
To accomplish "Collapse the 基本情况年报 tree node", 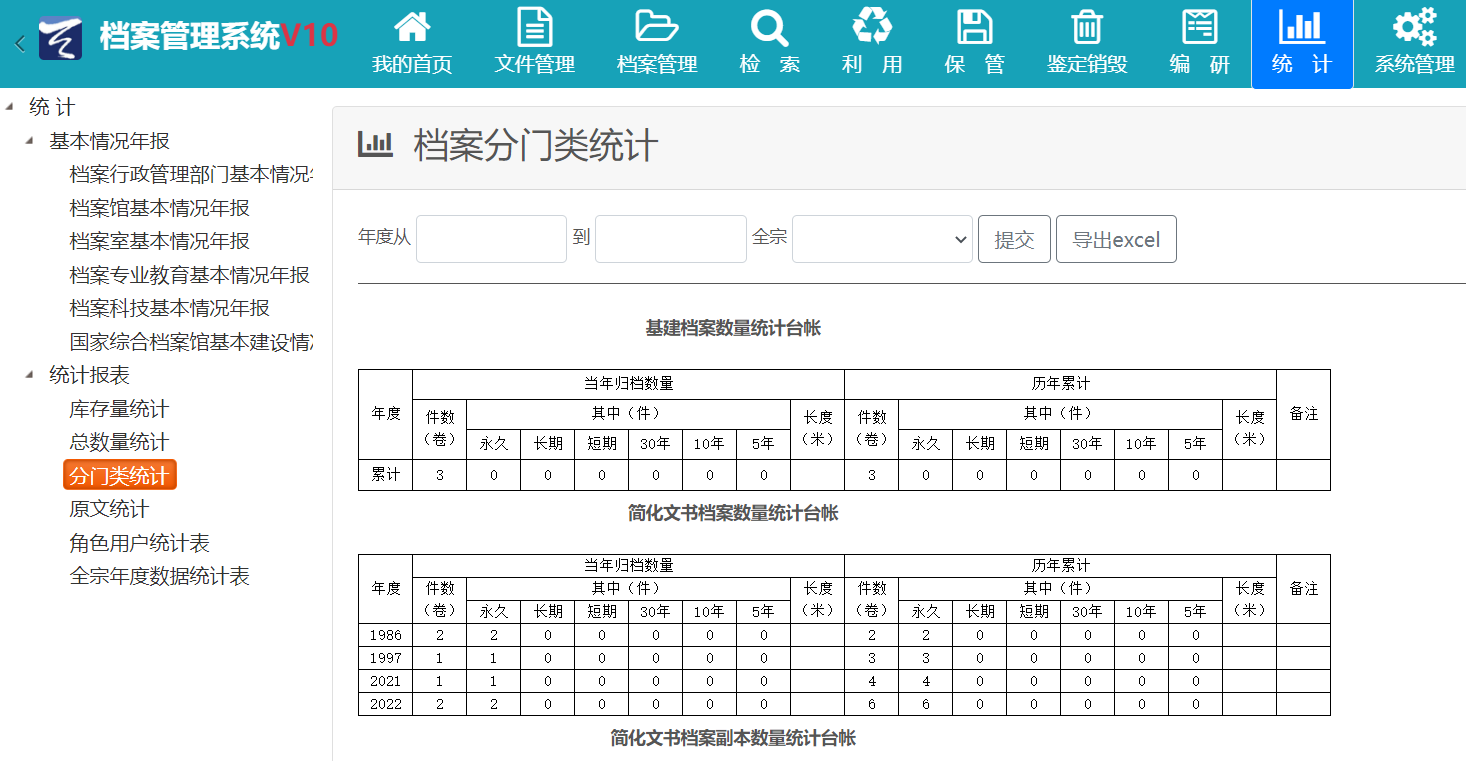I will [30, 141].
